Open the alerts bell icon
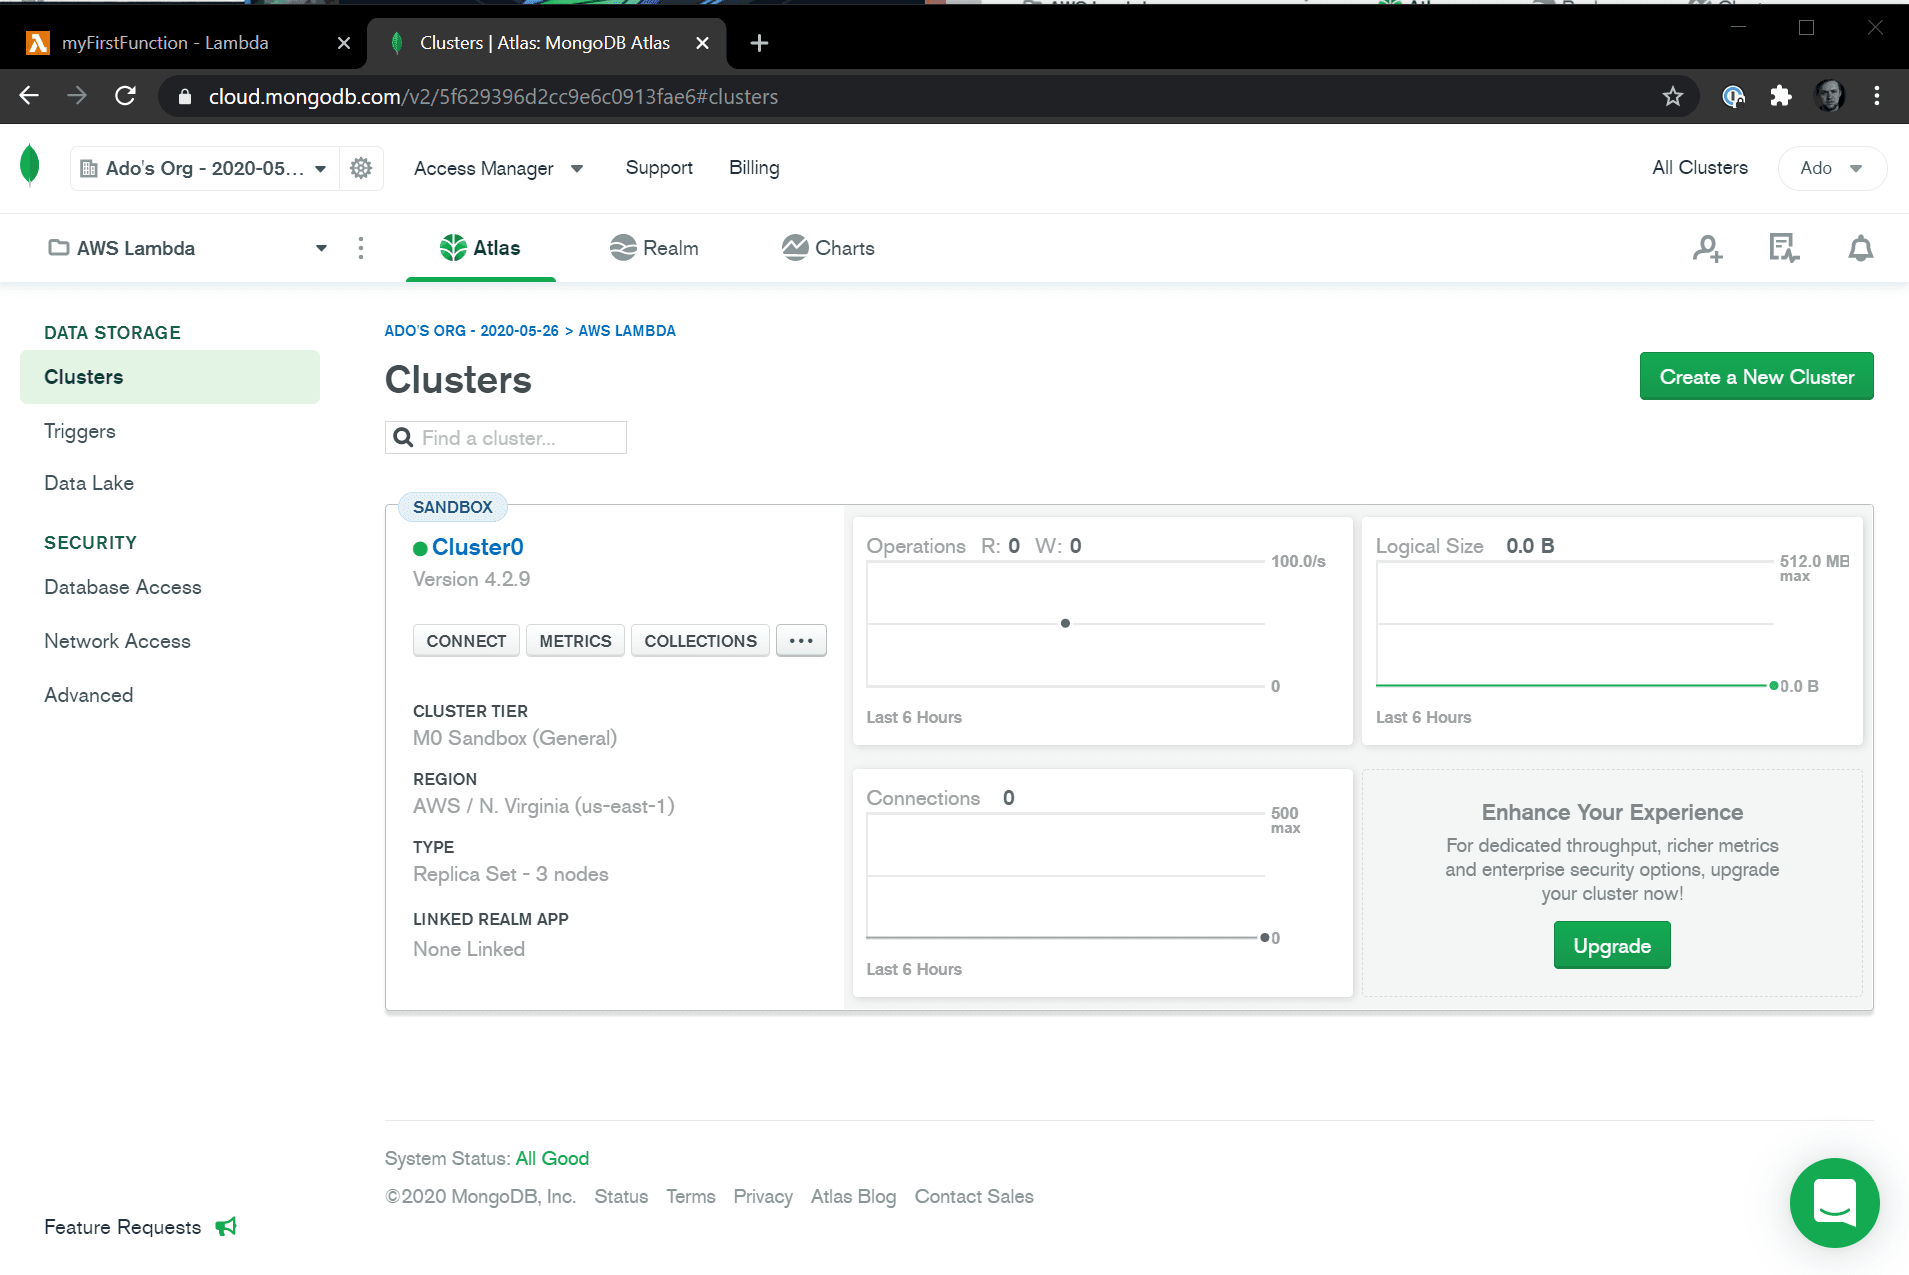The width and height of the screenshot is (1909, 1275). [x=1860, y=248]
